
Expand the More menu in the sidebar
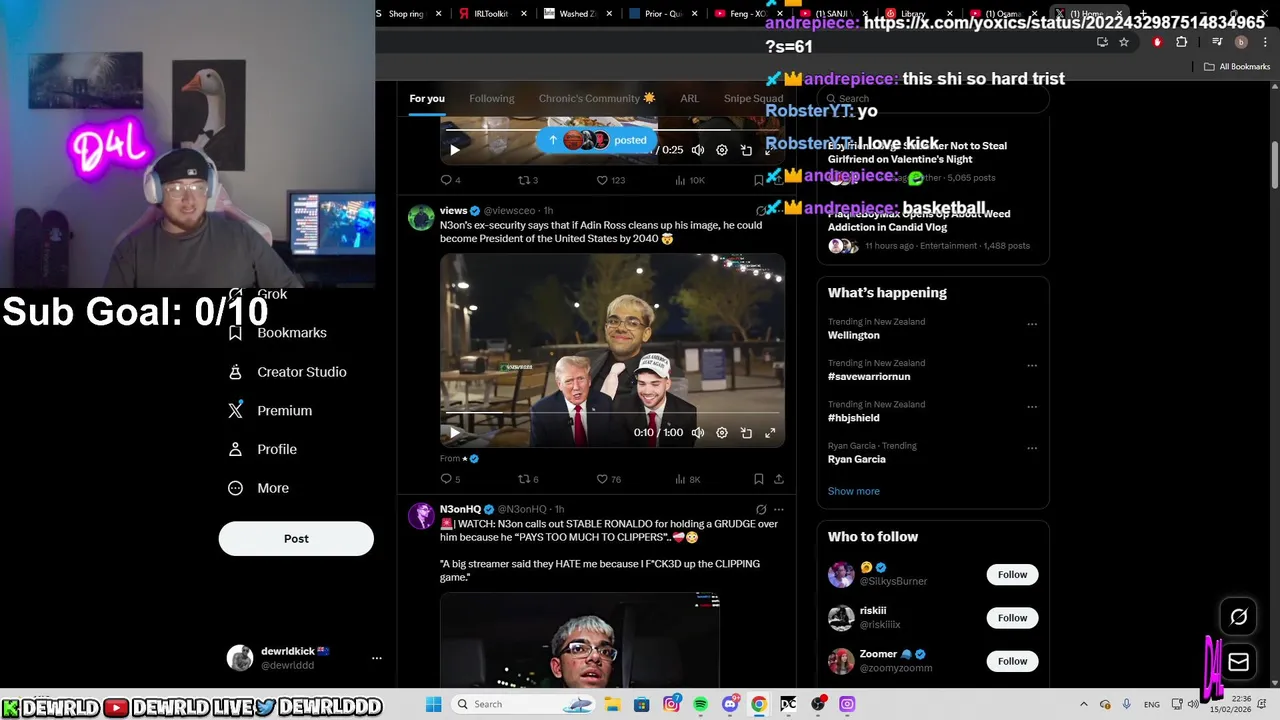(259, 488)
